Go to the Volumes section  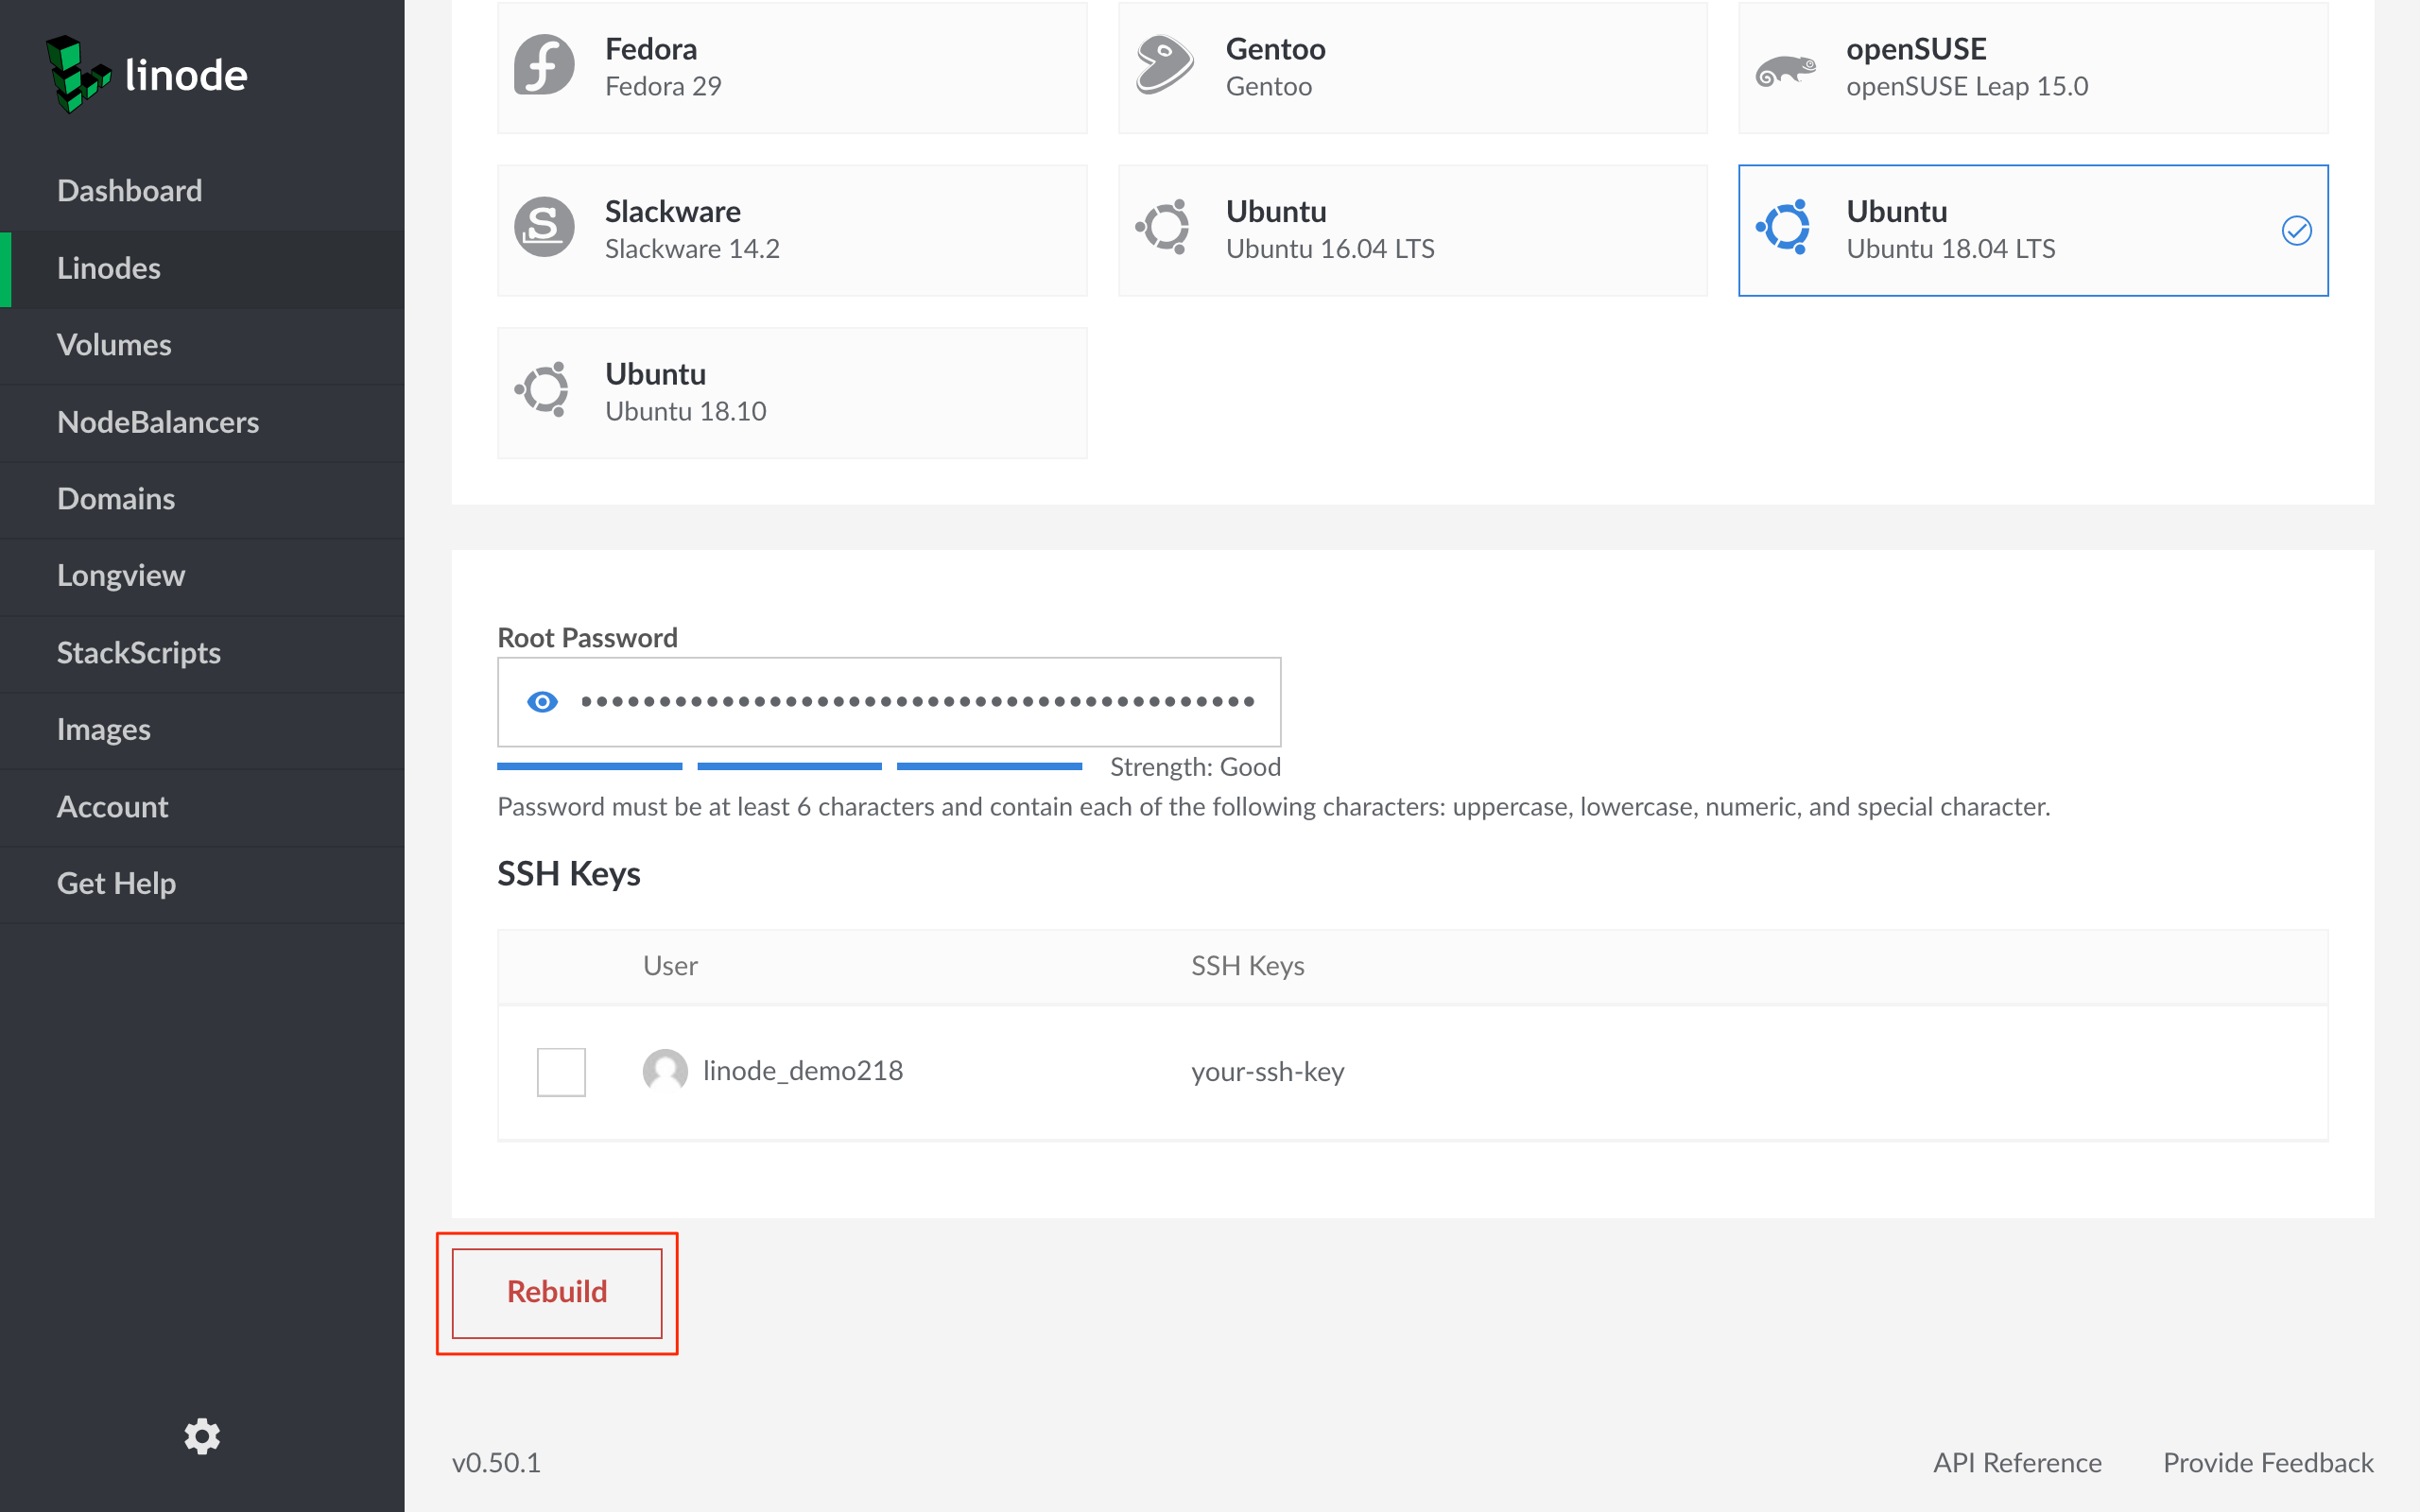click(x=114, y=345)
